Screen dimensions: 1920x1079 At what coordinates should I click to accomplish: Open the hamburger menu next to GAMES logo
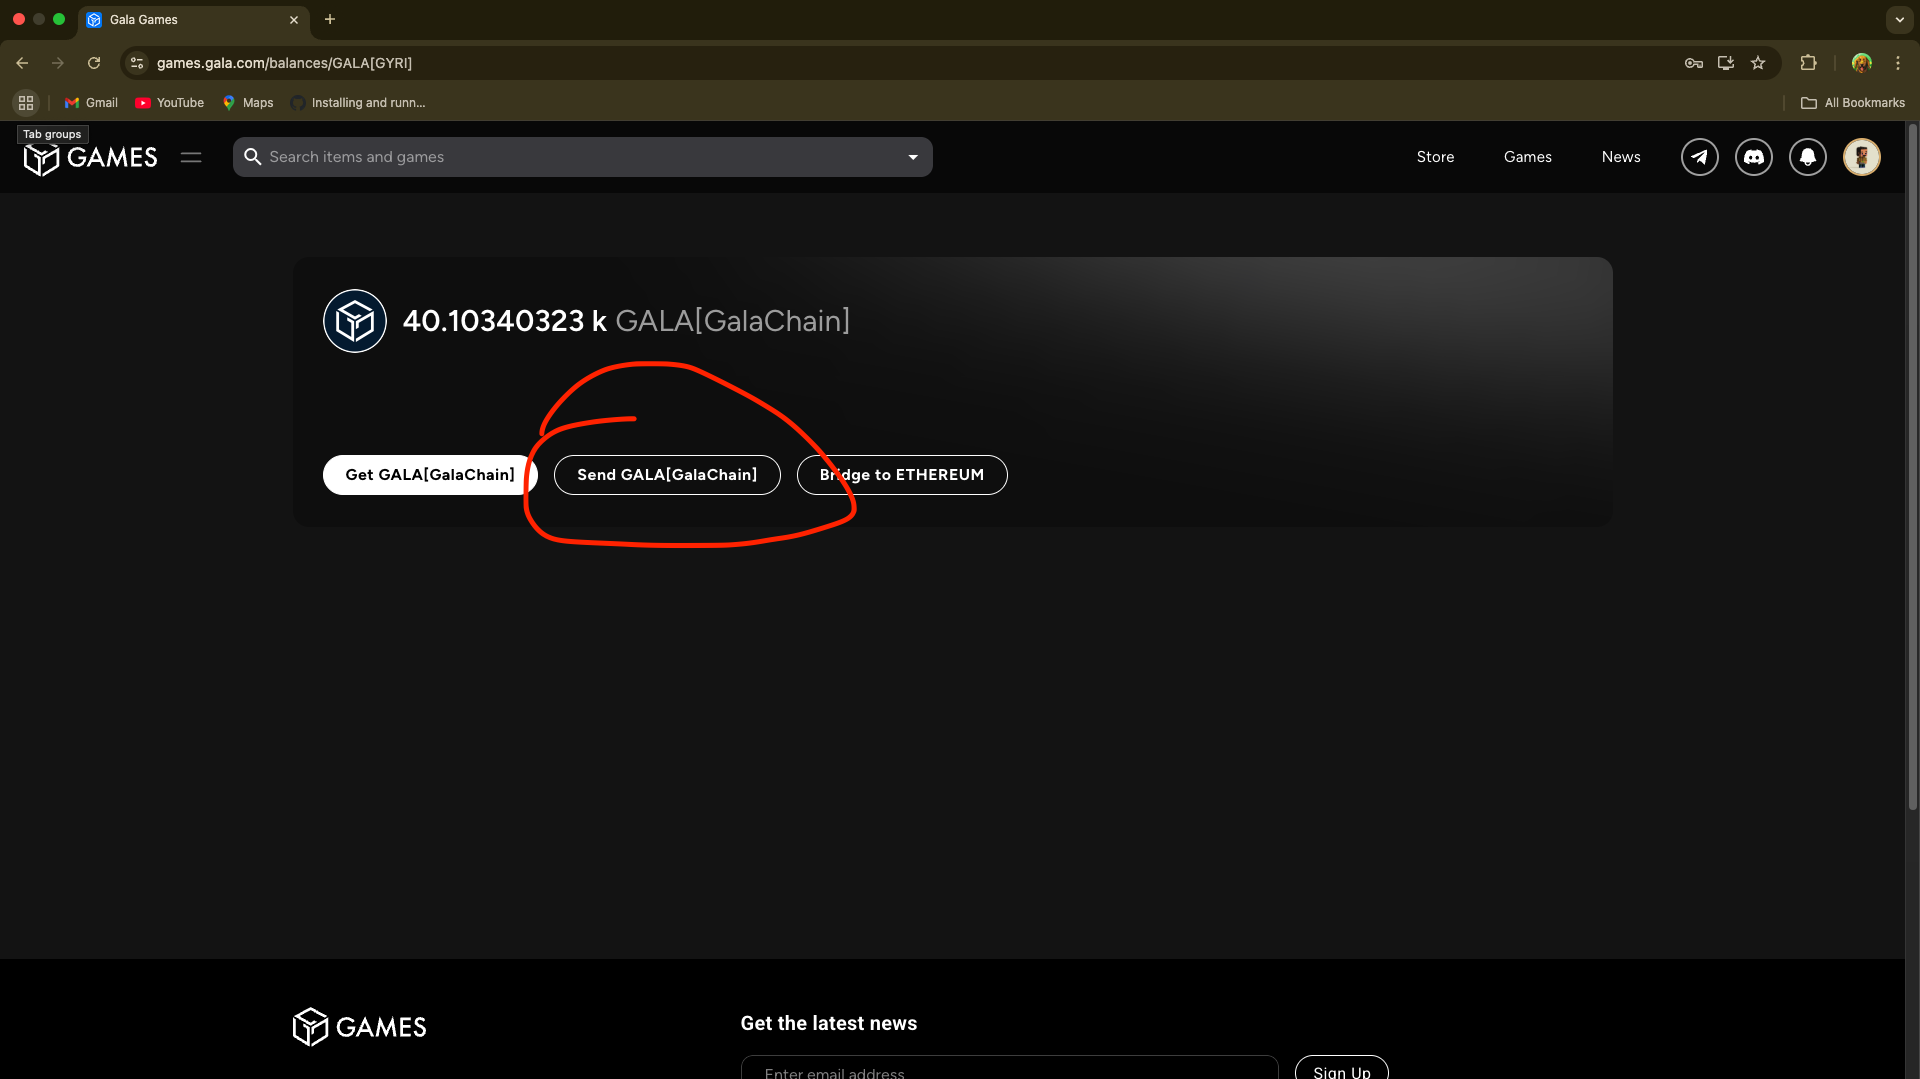point(191,157)
